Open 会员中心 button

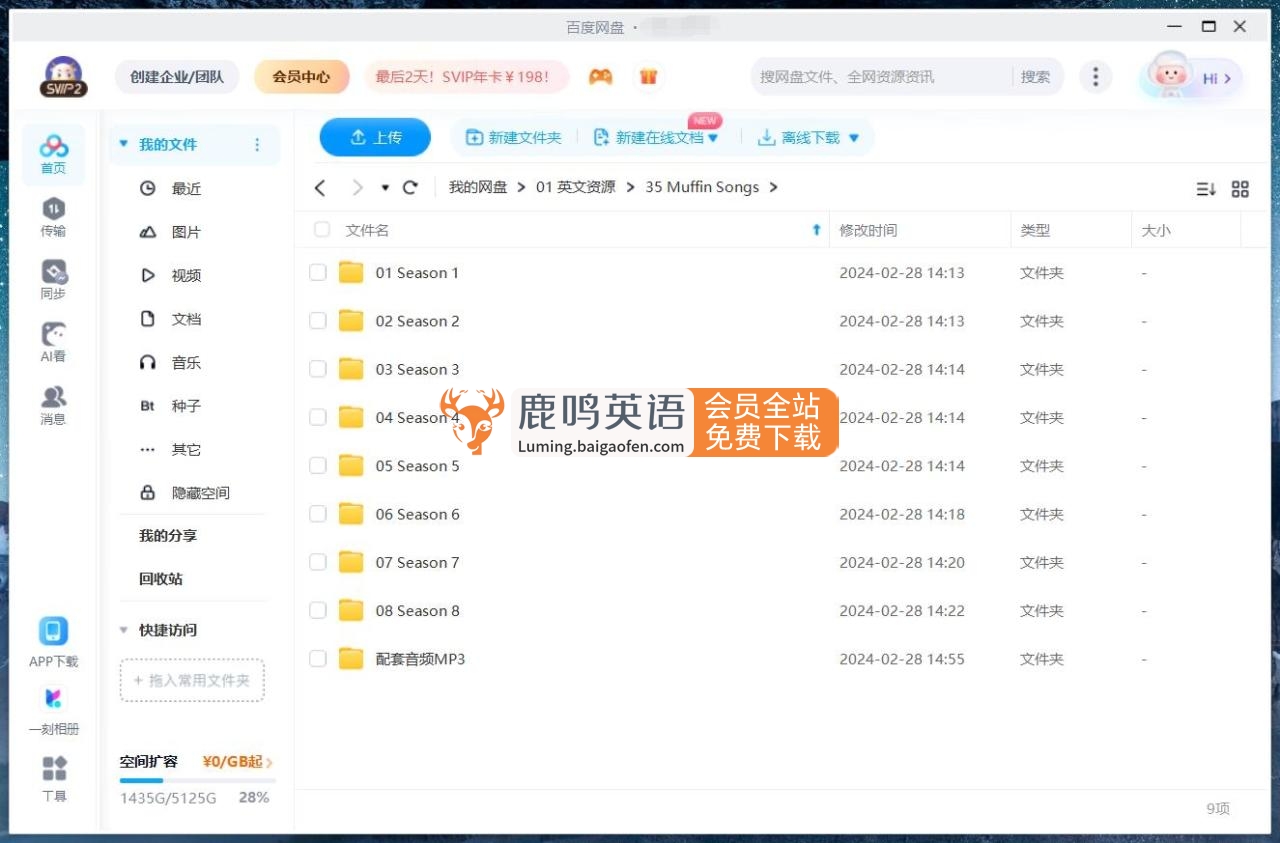[x=301, y=77]
